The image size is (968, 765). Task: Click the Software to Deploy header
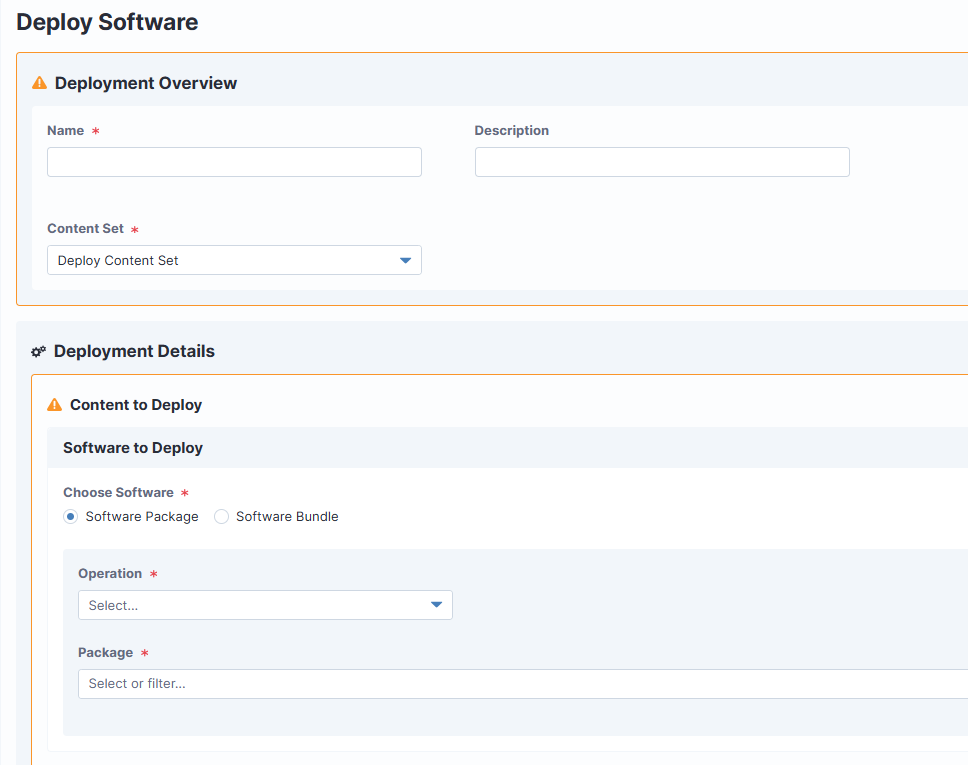(x=133, y=448)
